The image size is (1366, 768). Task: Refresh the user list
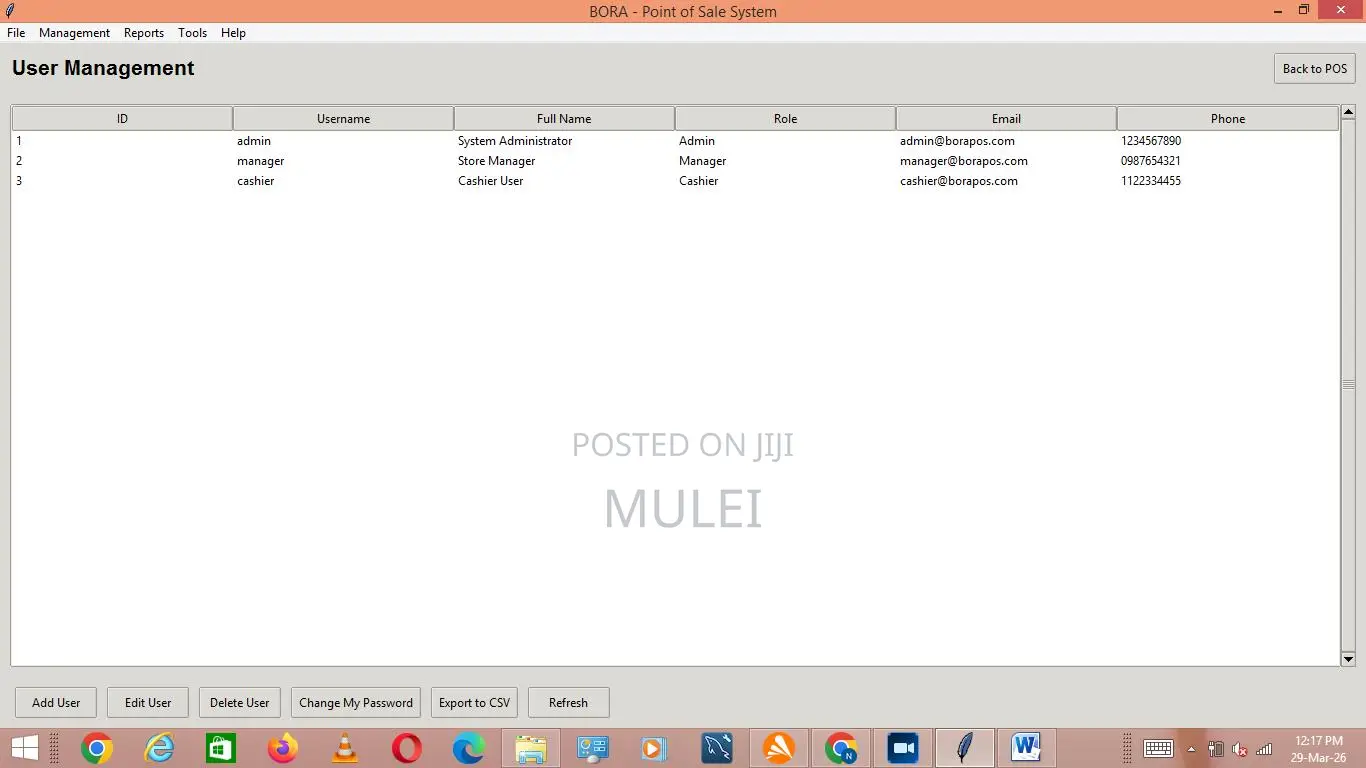[x=568, y=703]
